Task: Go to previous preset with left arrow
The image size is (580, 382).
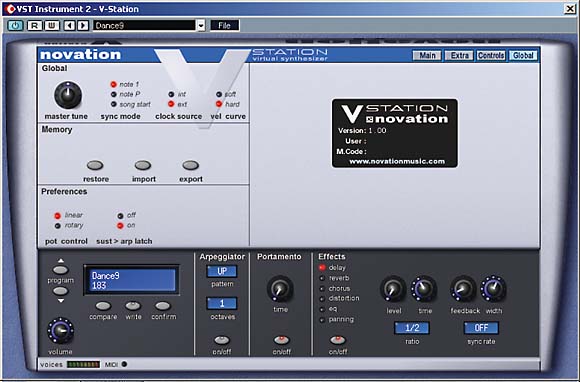Action: pos(69,26)
